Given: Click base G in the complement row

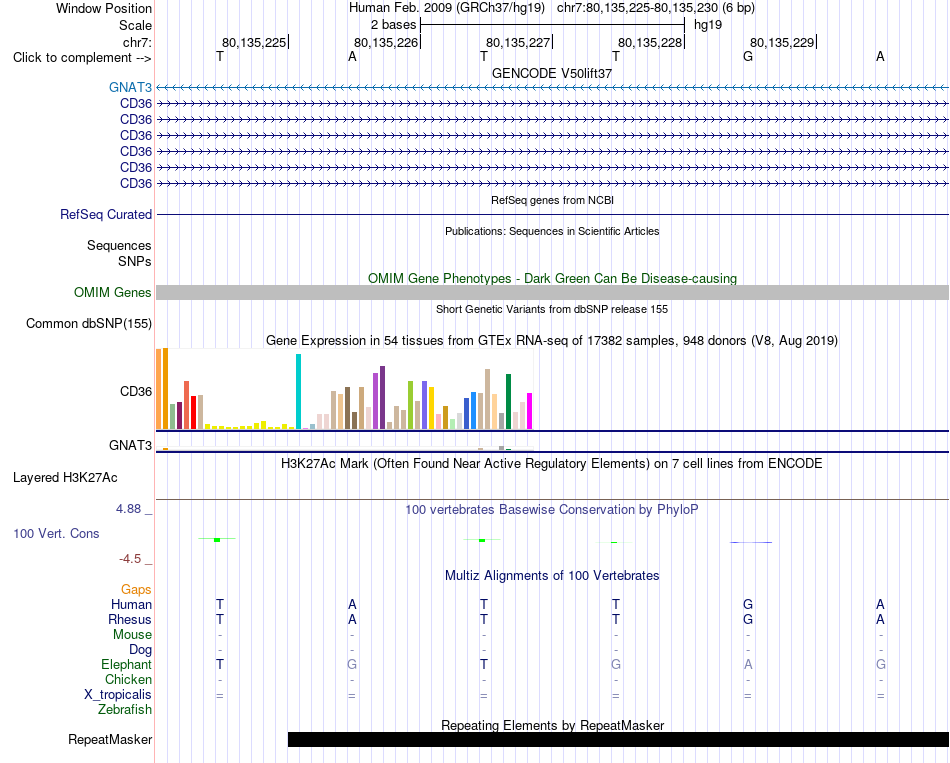Looking at the screenshot, I should point(748,56).
